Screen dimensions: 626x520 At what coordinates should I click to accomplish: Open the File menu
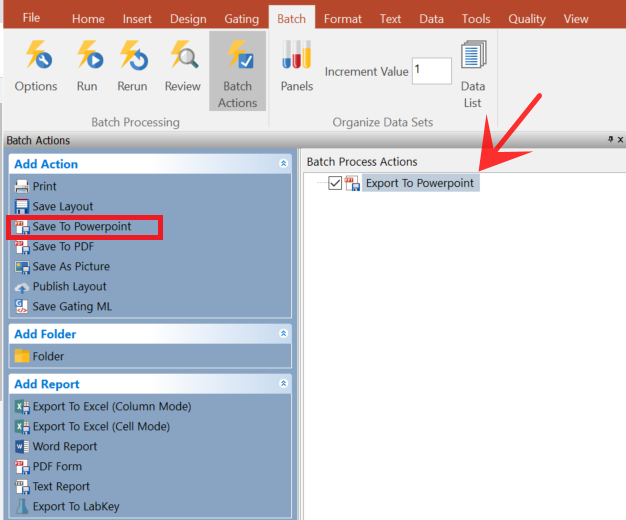tap(31, 18)
